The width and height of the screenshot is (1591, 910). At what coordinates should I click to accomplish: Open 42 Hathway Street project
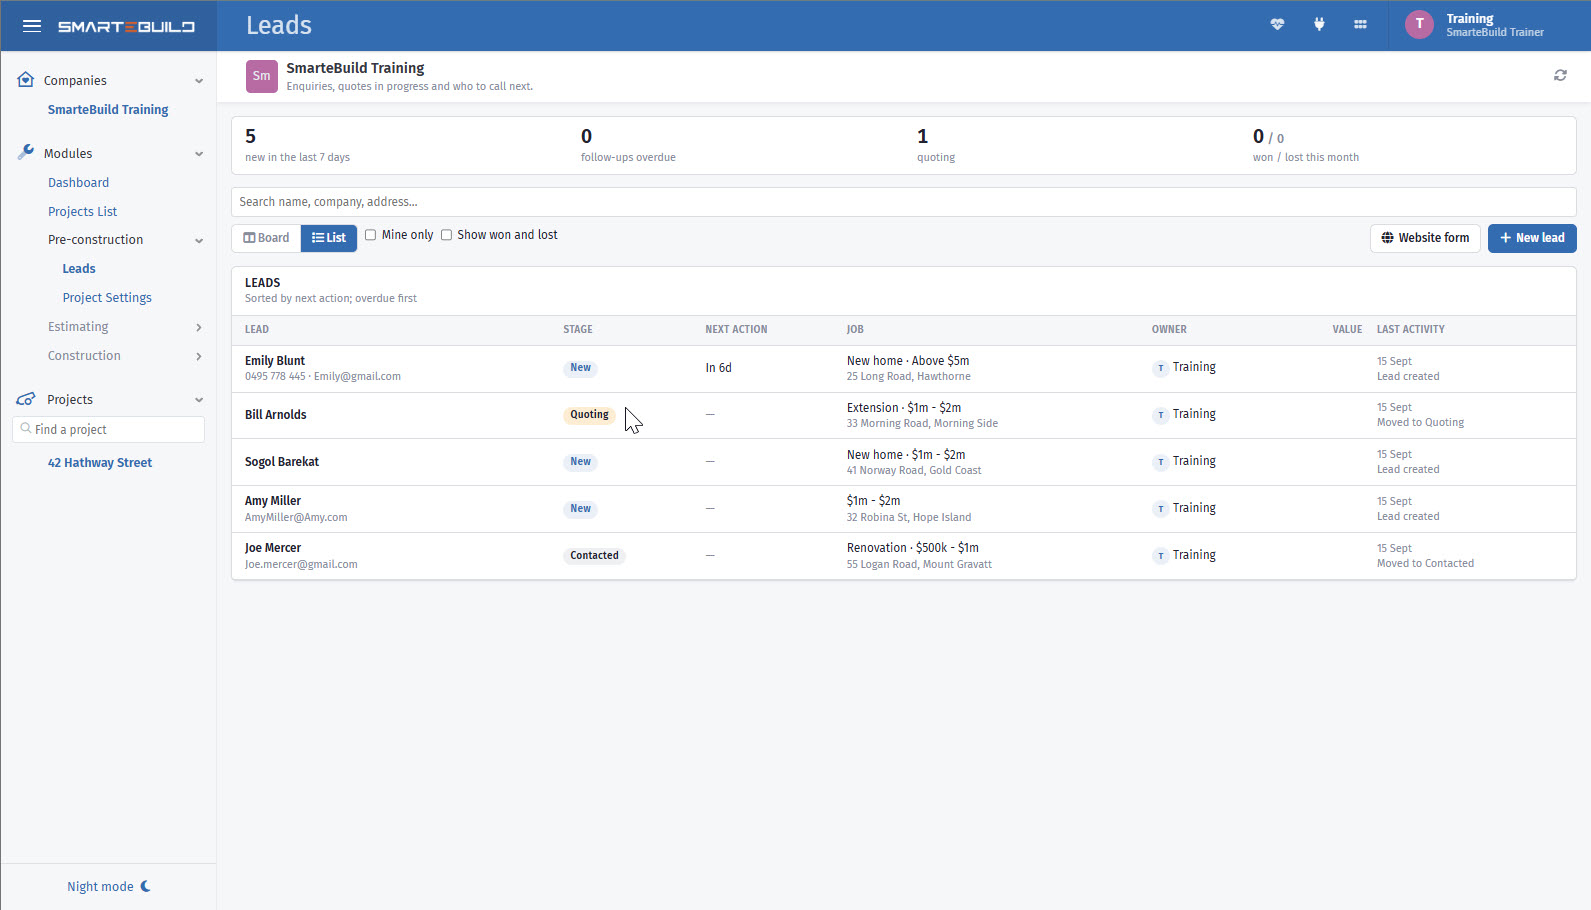click(100, 463)
